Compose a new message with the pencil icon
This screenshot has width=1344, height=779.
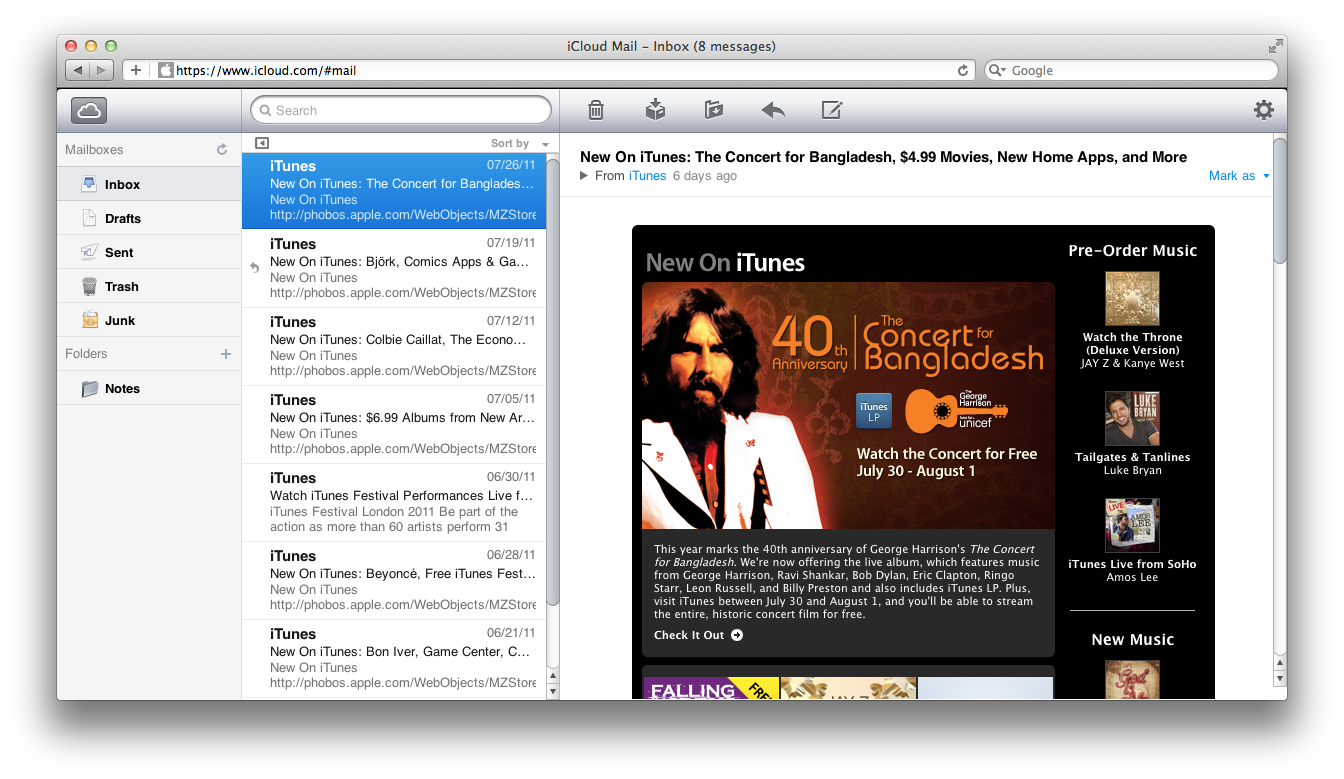[832, 110]
